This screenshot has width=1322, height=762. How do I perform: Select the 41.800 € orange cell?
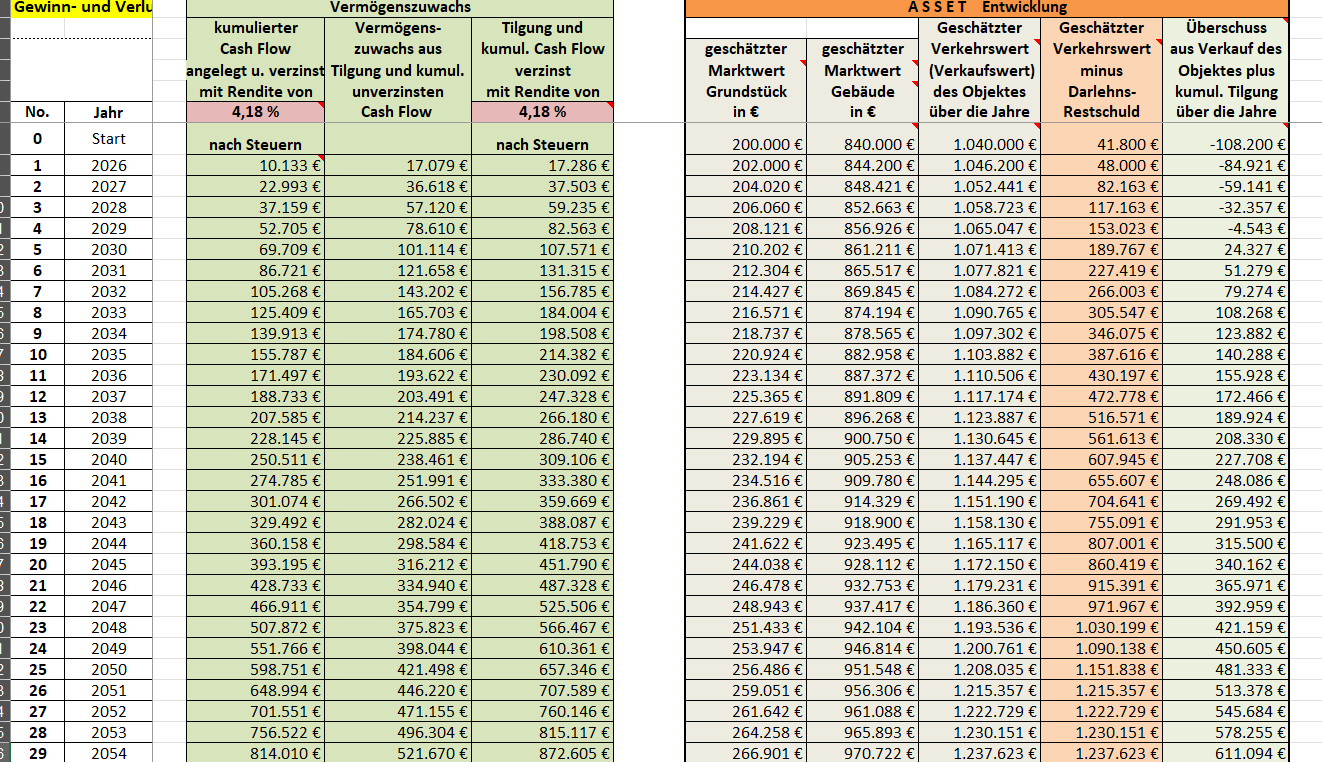pos(1099,145)
